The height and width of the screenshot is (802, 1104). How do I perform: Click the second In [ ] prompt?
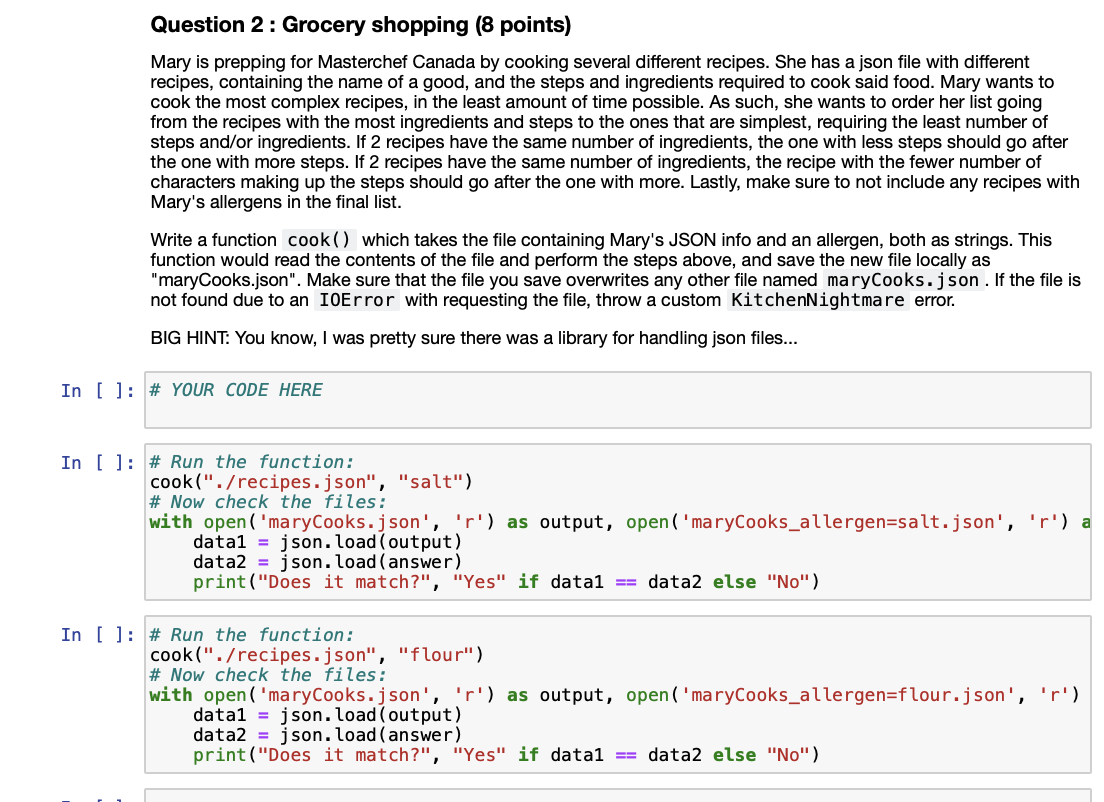coord(97,463)
